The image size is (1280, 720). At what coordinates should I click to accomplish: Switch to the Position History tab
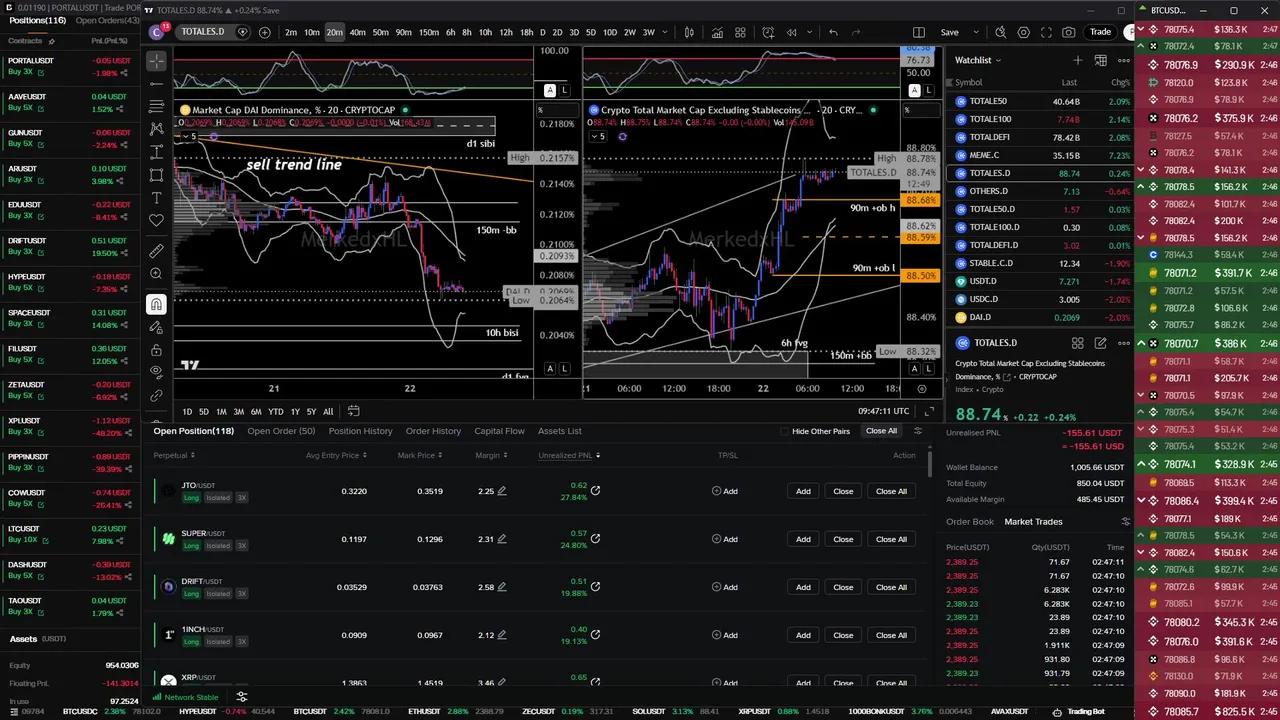(x=360, y=431)
